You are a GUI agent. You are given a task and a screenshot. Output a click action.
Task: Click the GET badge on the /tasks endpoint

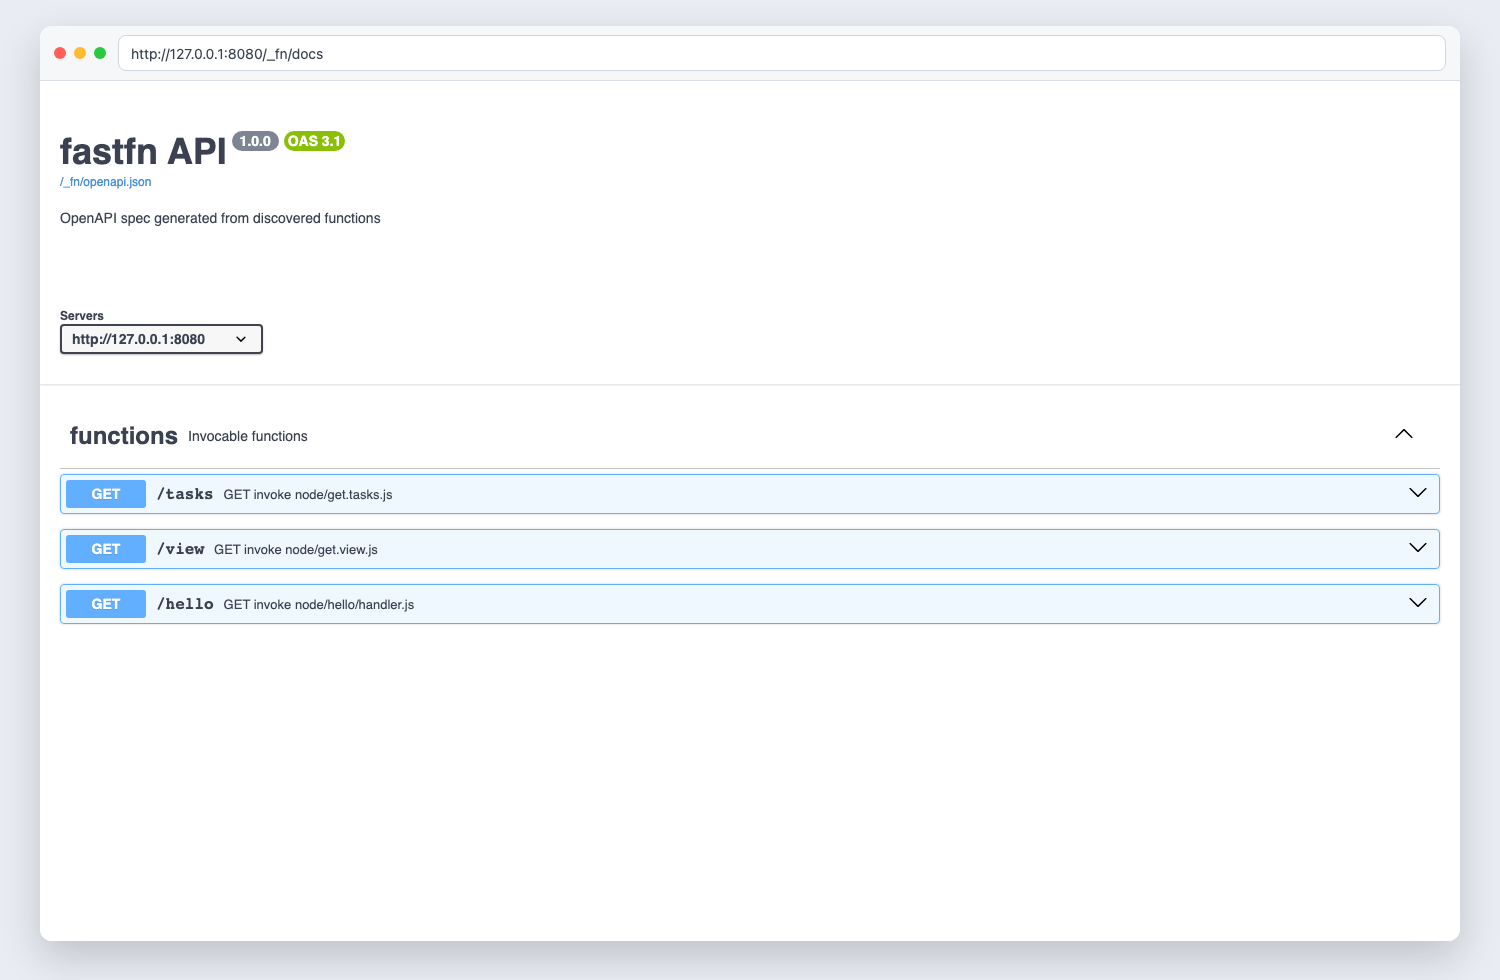[x=105, y=493]
